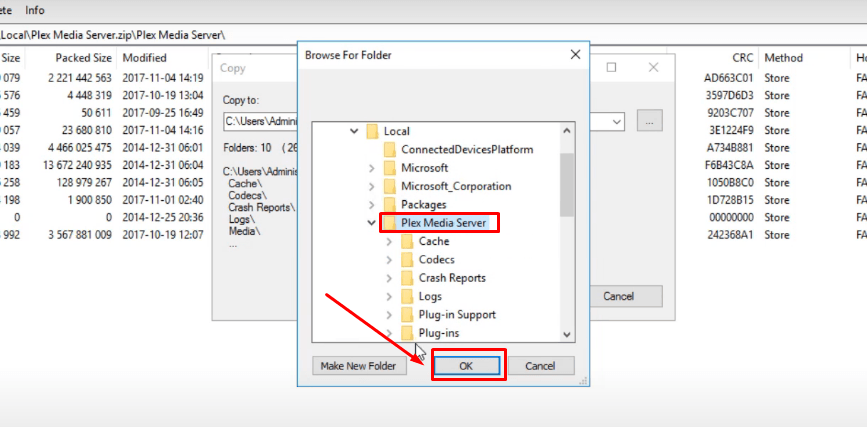Sort by Size column header
Image resolution: width=867 pixels, height=427 pixels.
(11, 58)
